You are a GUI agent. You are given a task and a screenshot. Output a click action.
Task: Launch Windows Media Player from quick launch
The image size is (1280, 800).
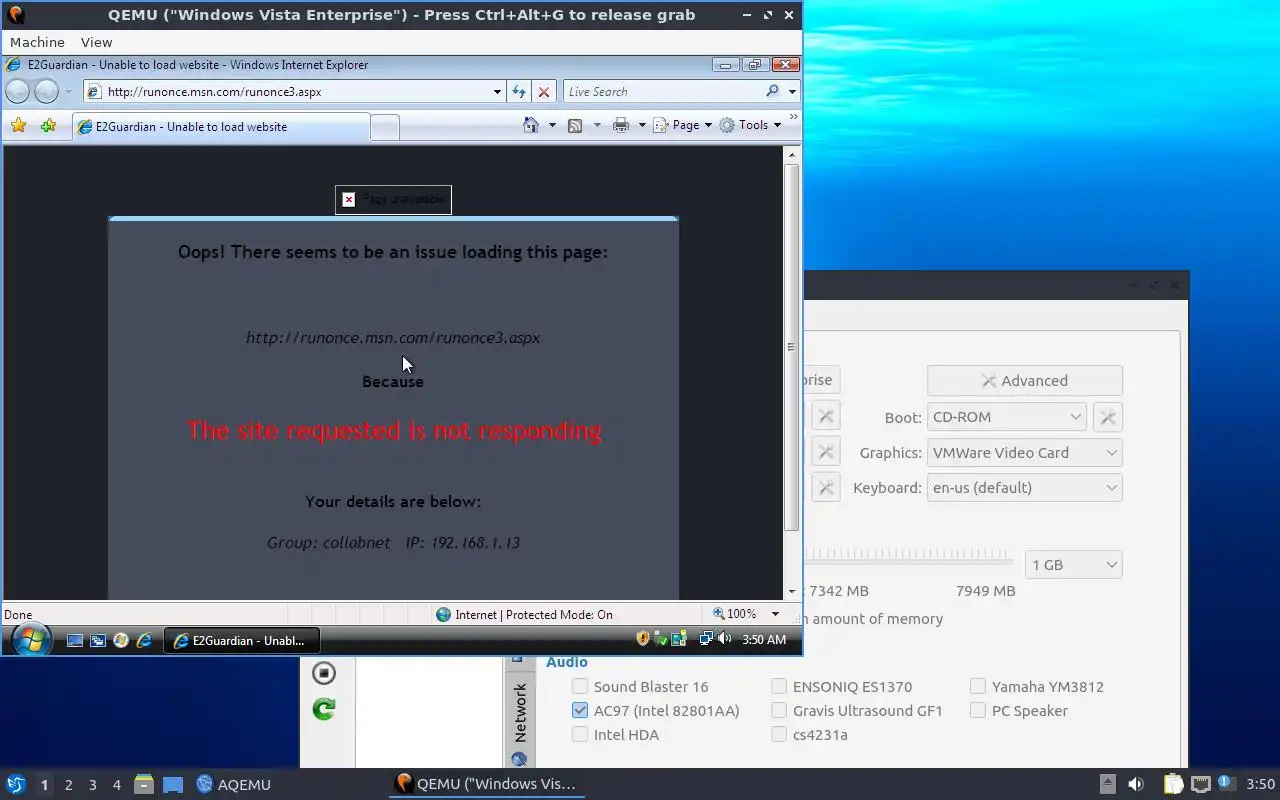pos(121,640)
